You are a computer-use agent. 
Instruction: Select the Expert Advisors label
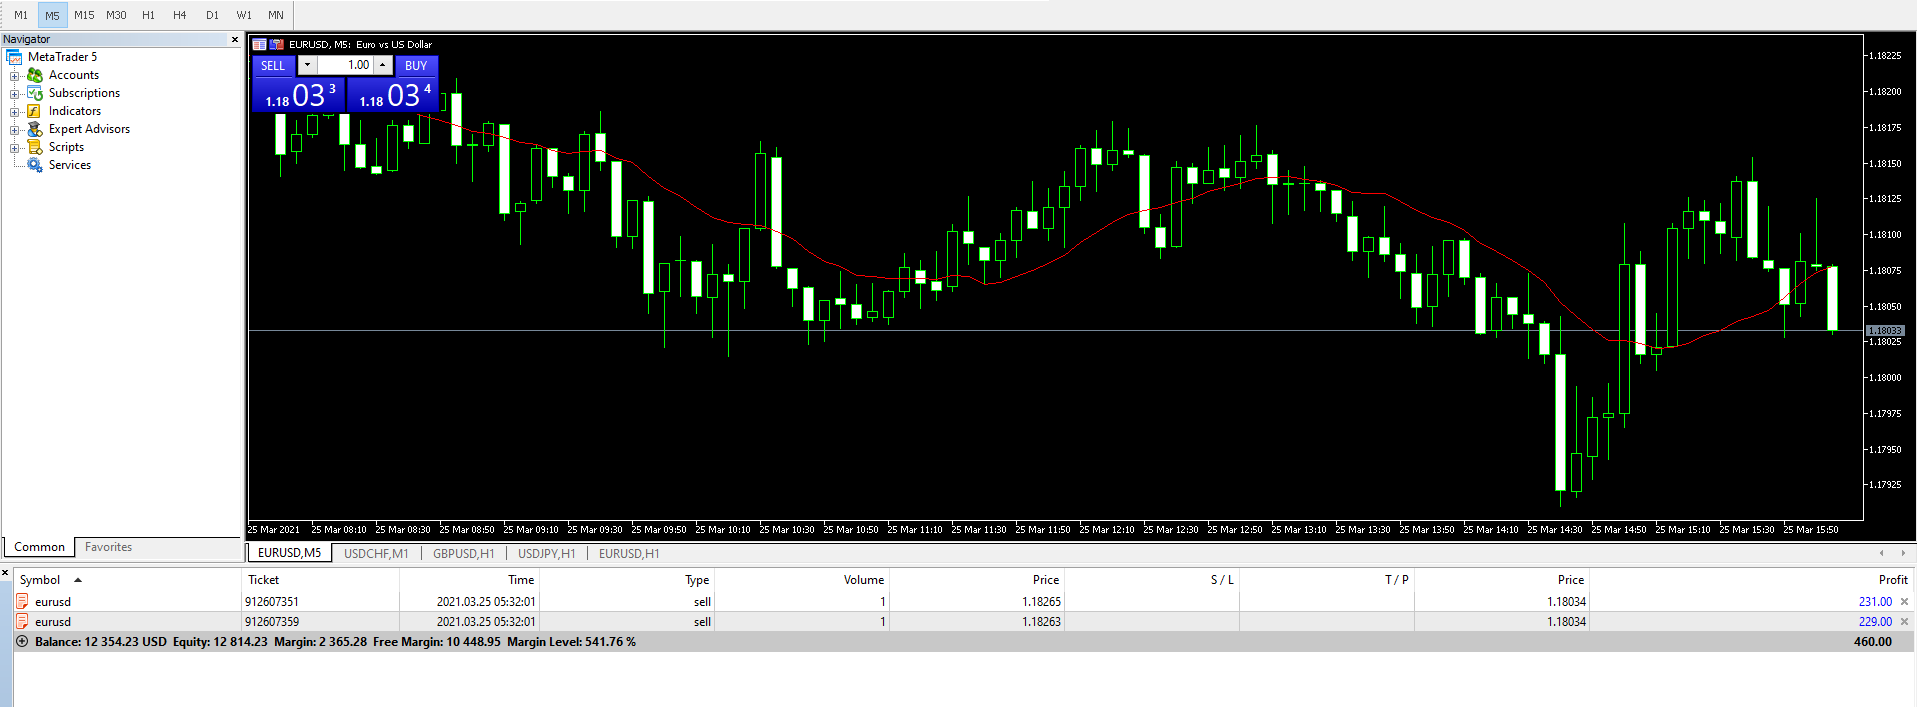pyautogui.click(x=89, y=129)
